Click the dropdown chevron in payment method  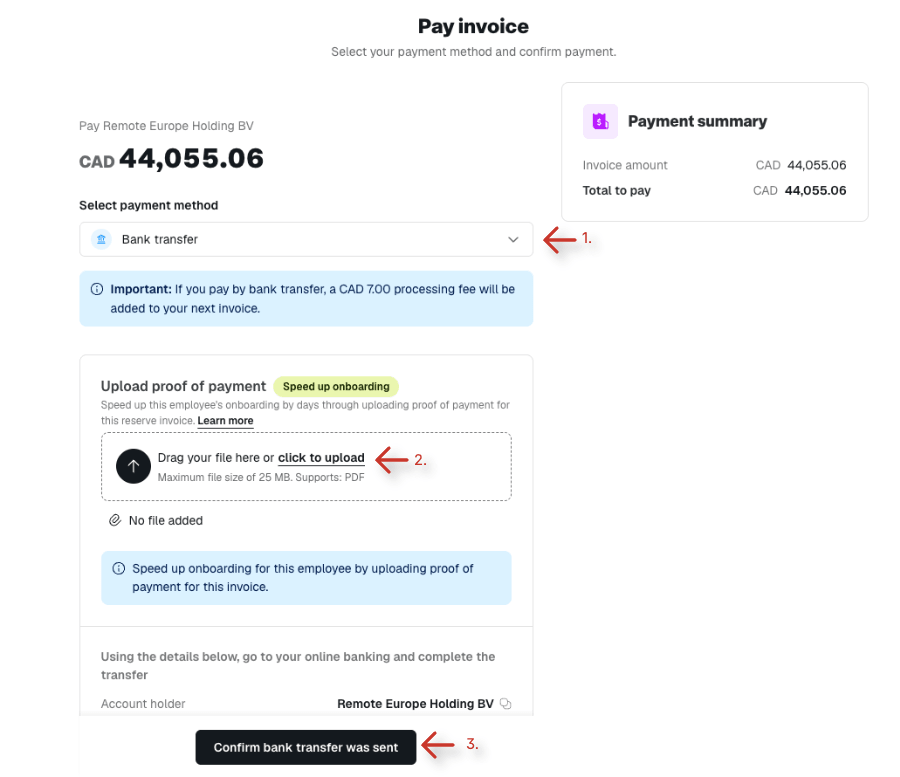(513, 240)
